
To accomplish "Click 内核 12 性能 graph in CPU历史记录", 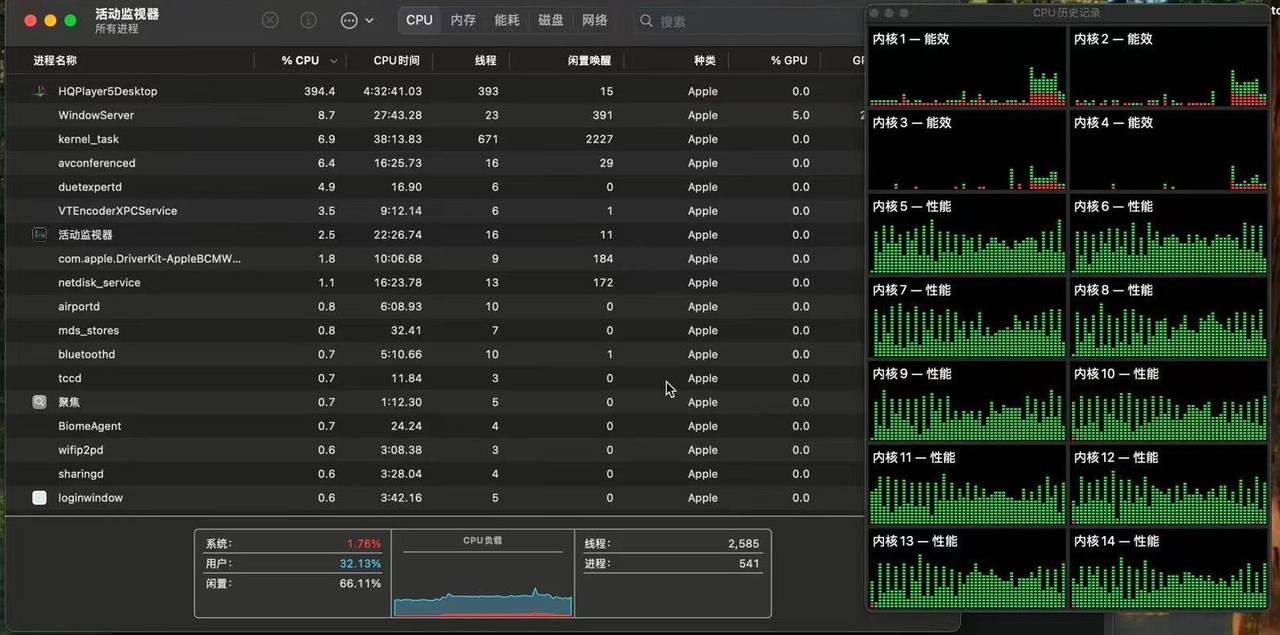I will (x=1168, y=486).
